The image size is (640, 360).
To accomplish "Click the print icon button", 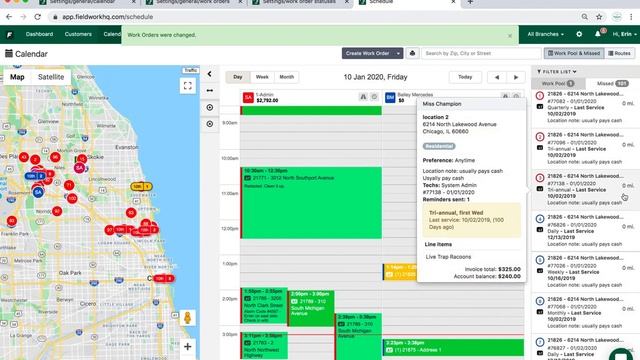I will click(412, 53).
